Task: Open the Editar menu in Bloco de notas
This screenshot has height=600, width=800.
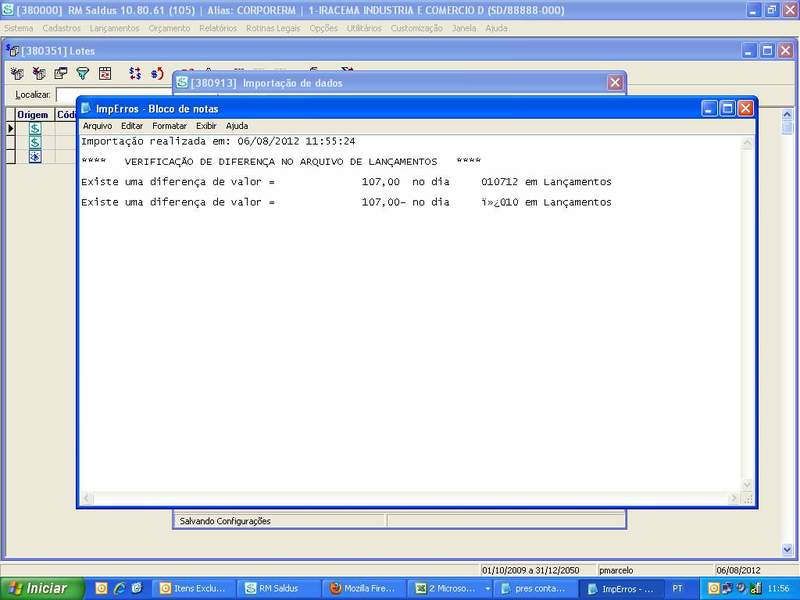Action: [132, 126]
